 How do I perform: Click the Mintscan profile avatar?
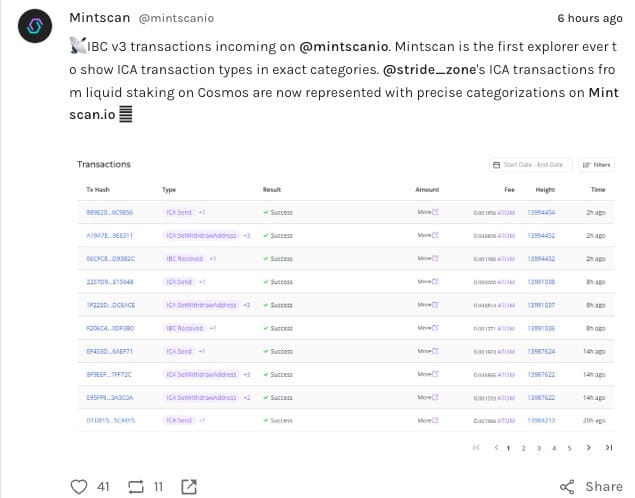[x=36, y=30]
